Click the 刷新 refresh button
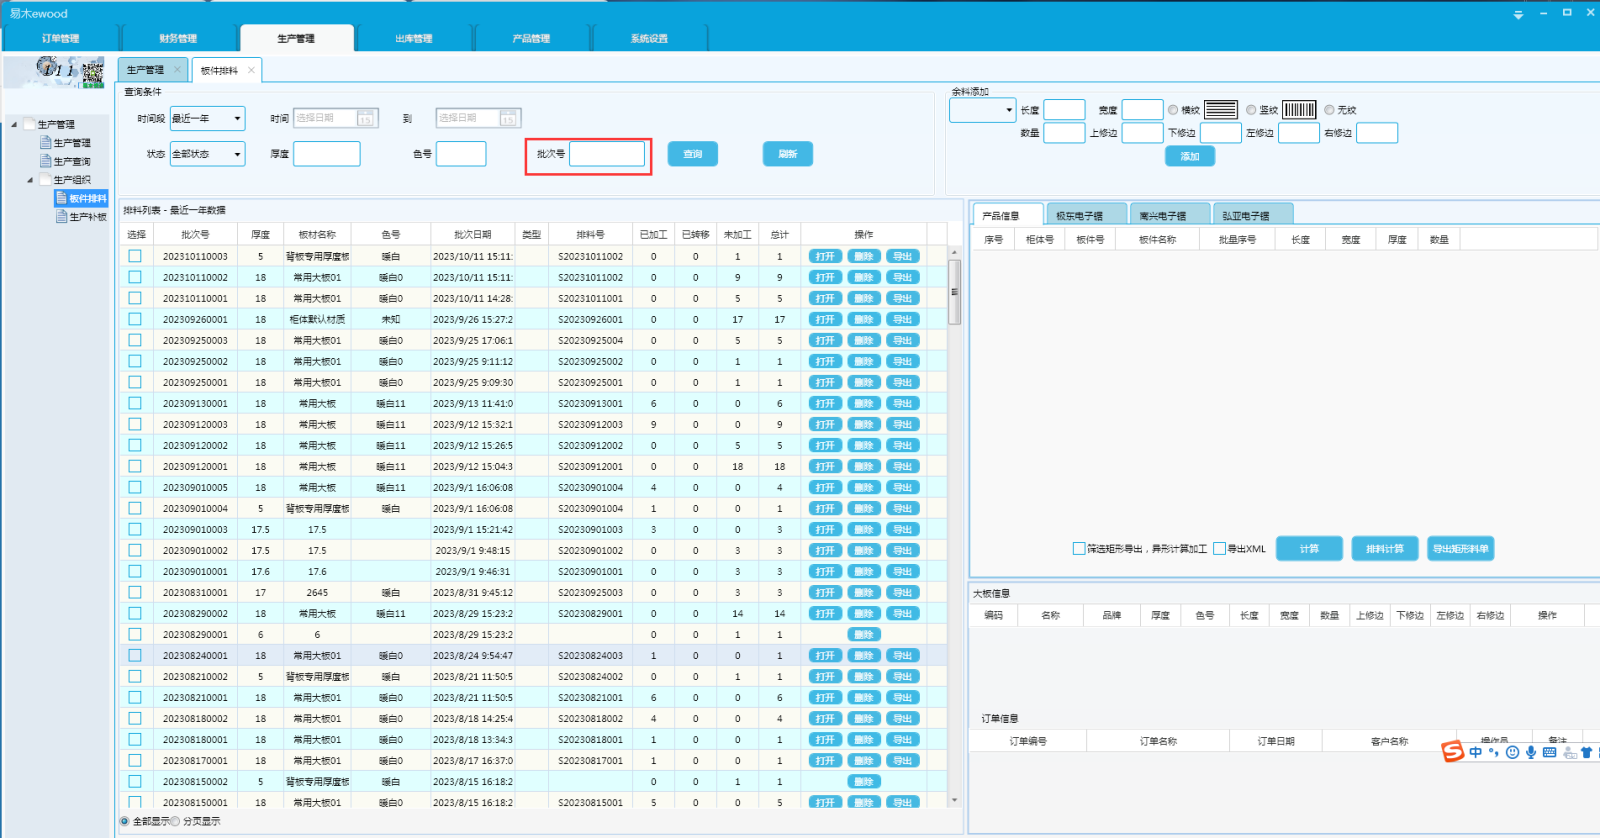The height and width of the screenshot is (838, 1600). coord(788,154)
